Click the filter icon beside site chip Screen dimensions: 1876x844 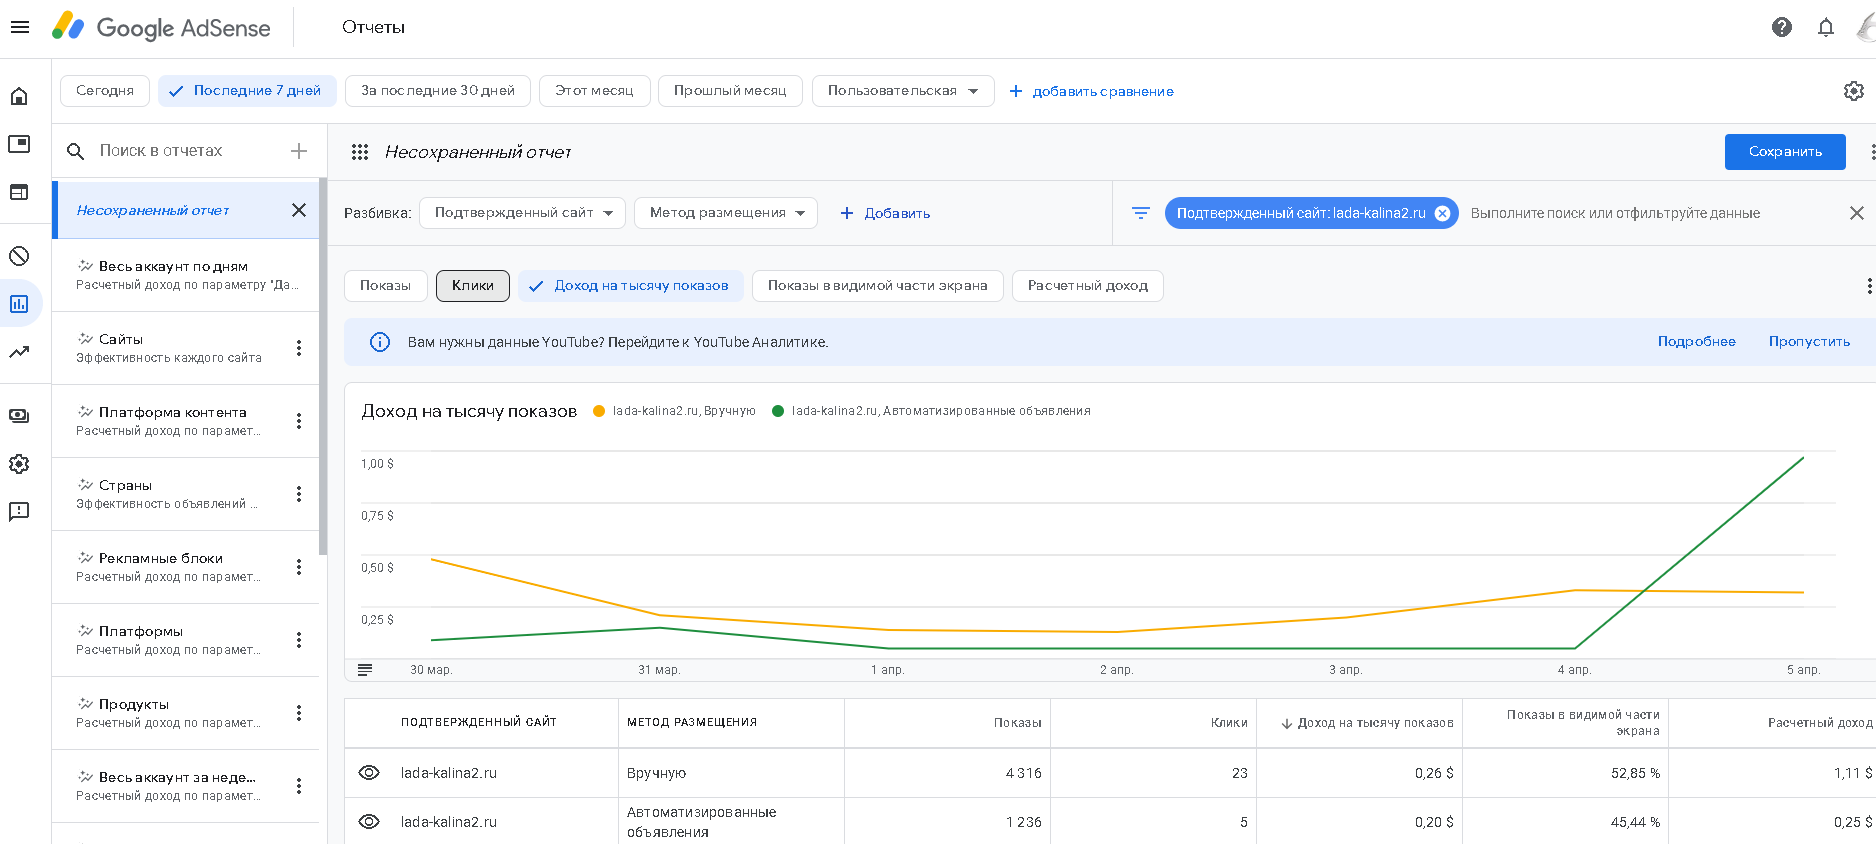(1140, 213)
